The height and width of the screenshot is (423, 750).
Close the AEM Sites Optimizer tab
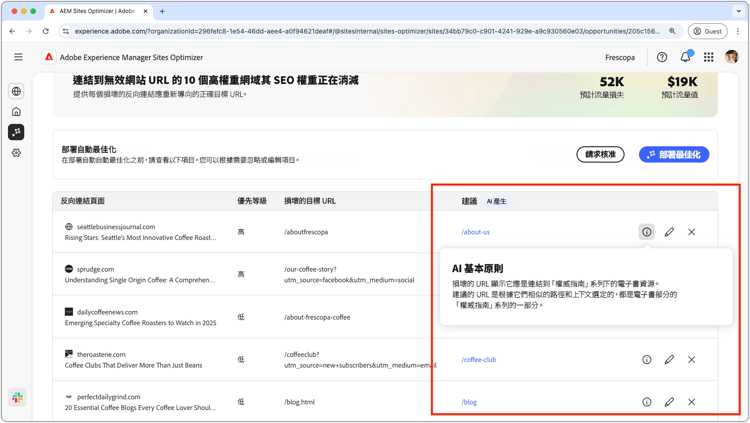(146, 11)
